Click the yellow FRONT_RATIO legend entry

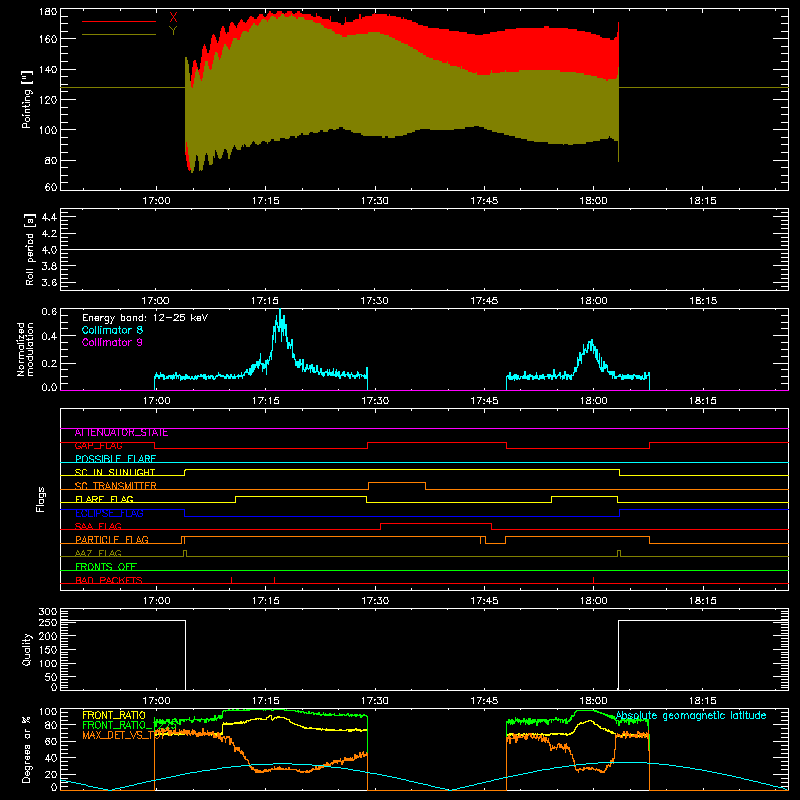(x=114, y=715)
